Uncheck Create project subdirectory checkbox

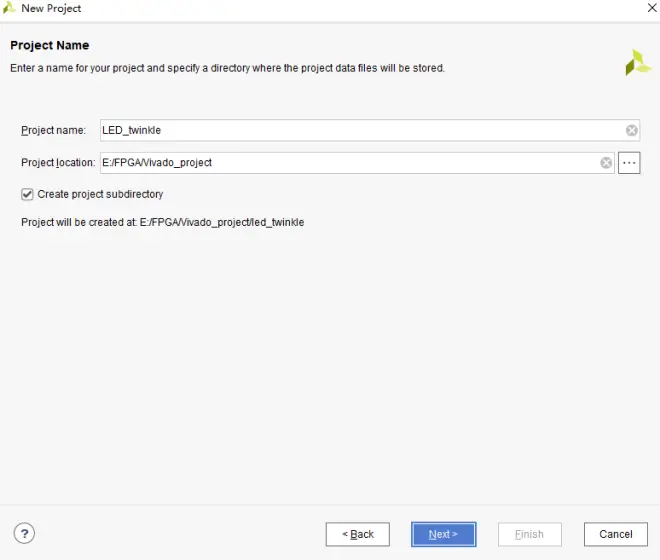point(27,195)
